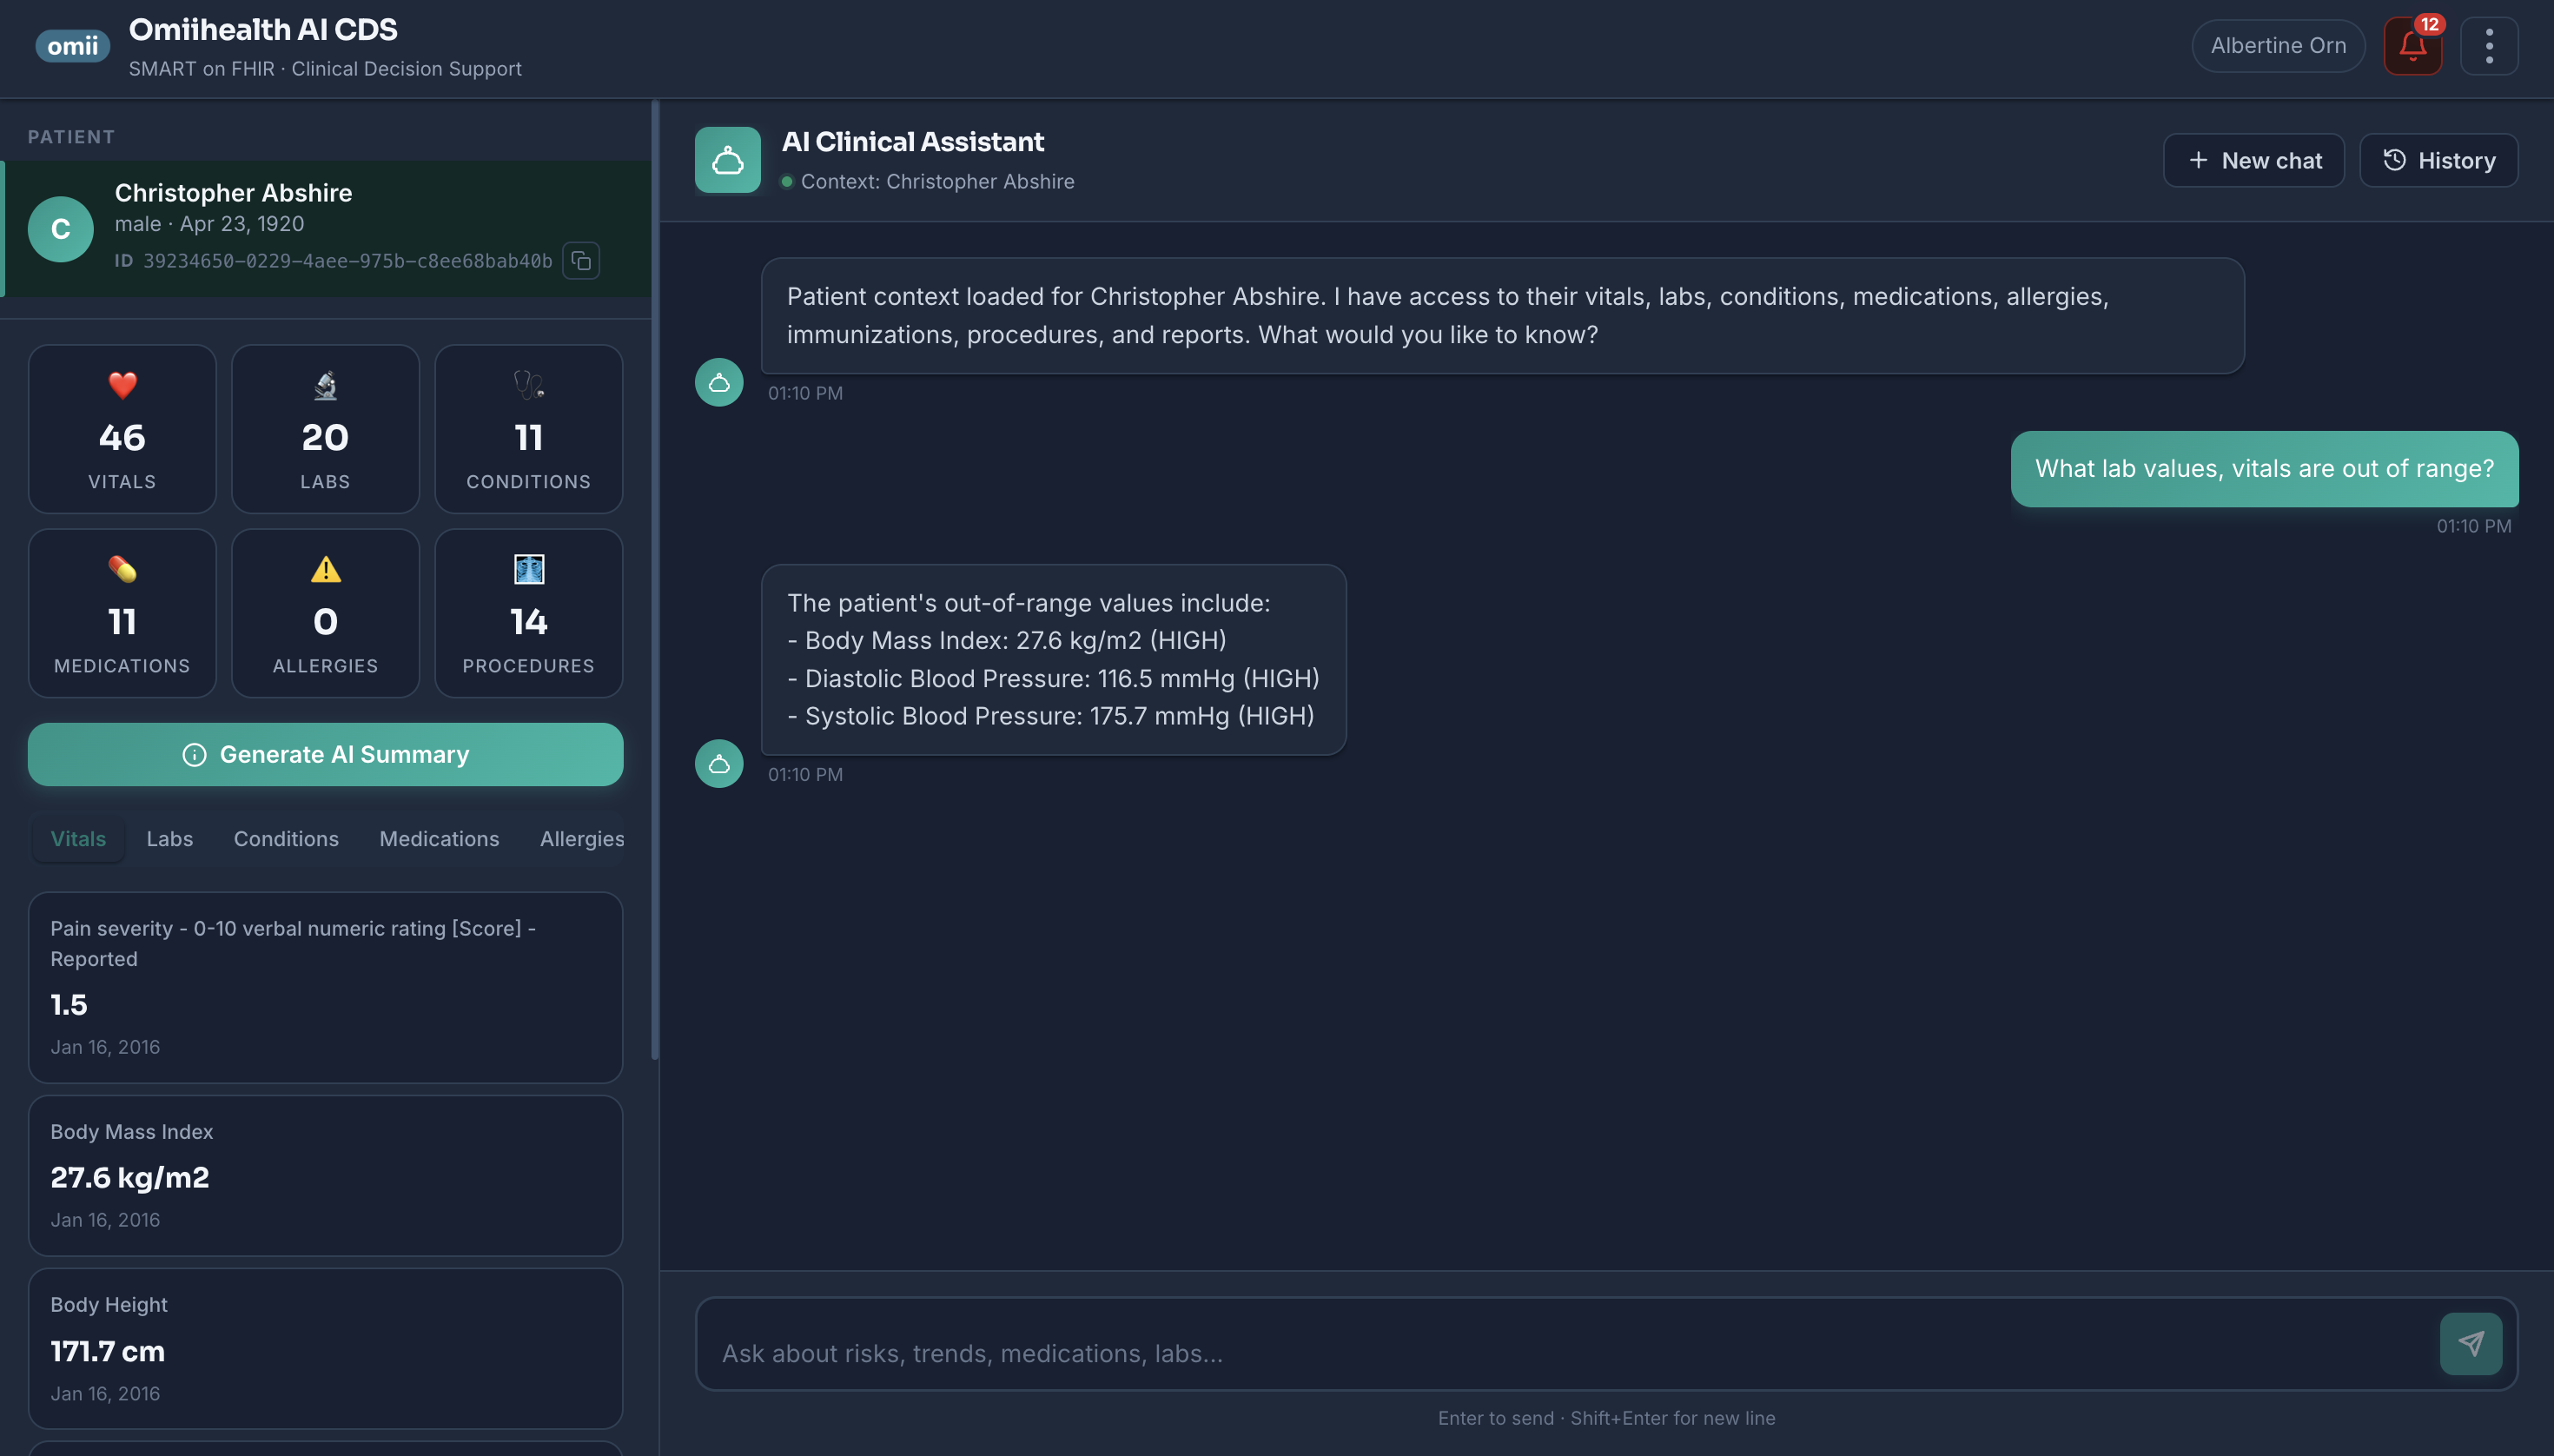Open the Vitals heart card
Viewport: 2554px width, 1456px height.
tap(122, 429)
